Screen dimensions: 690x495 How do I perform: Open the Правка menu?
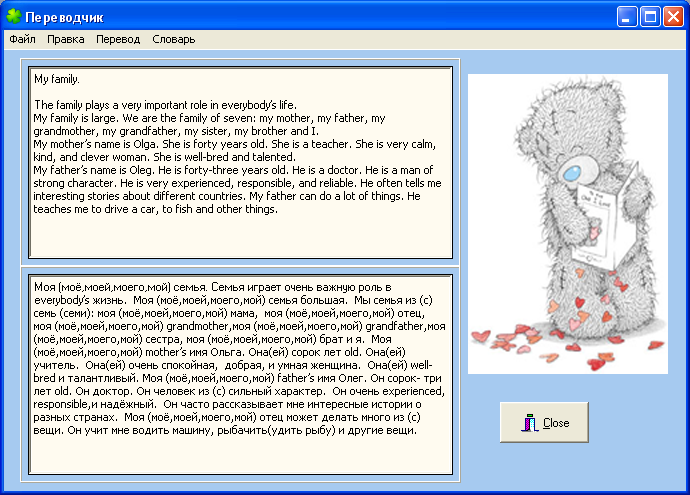point(66,39)
